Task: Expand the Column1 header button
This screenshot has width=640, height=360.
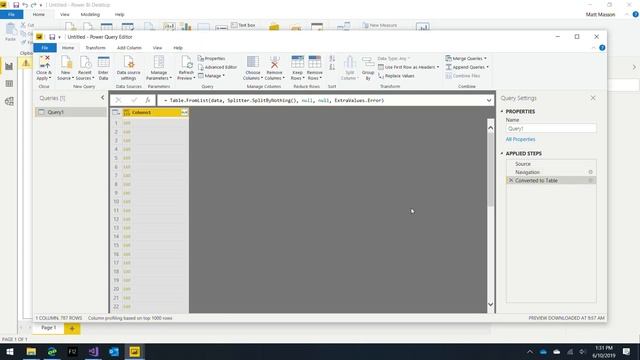Action: click(184, 112)
